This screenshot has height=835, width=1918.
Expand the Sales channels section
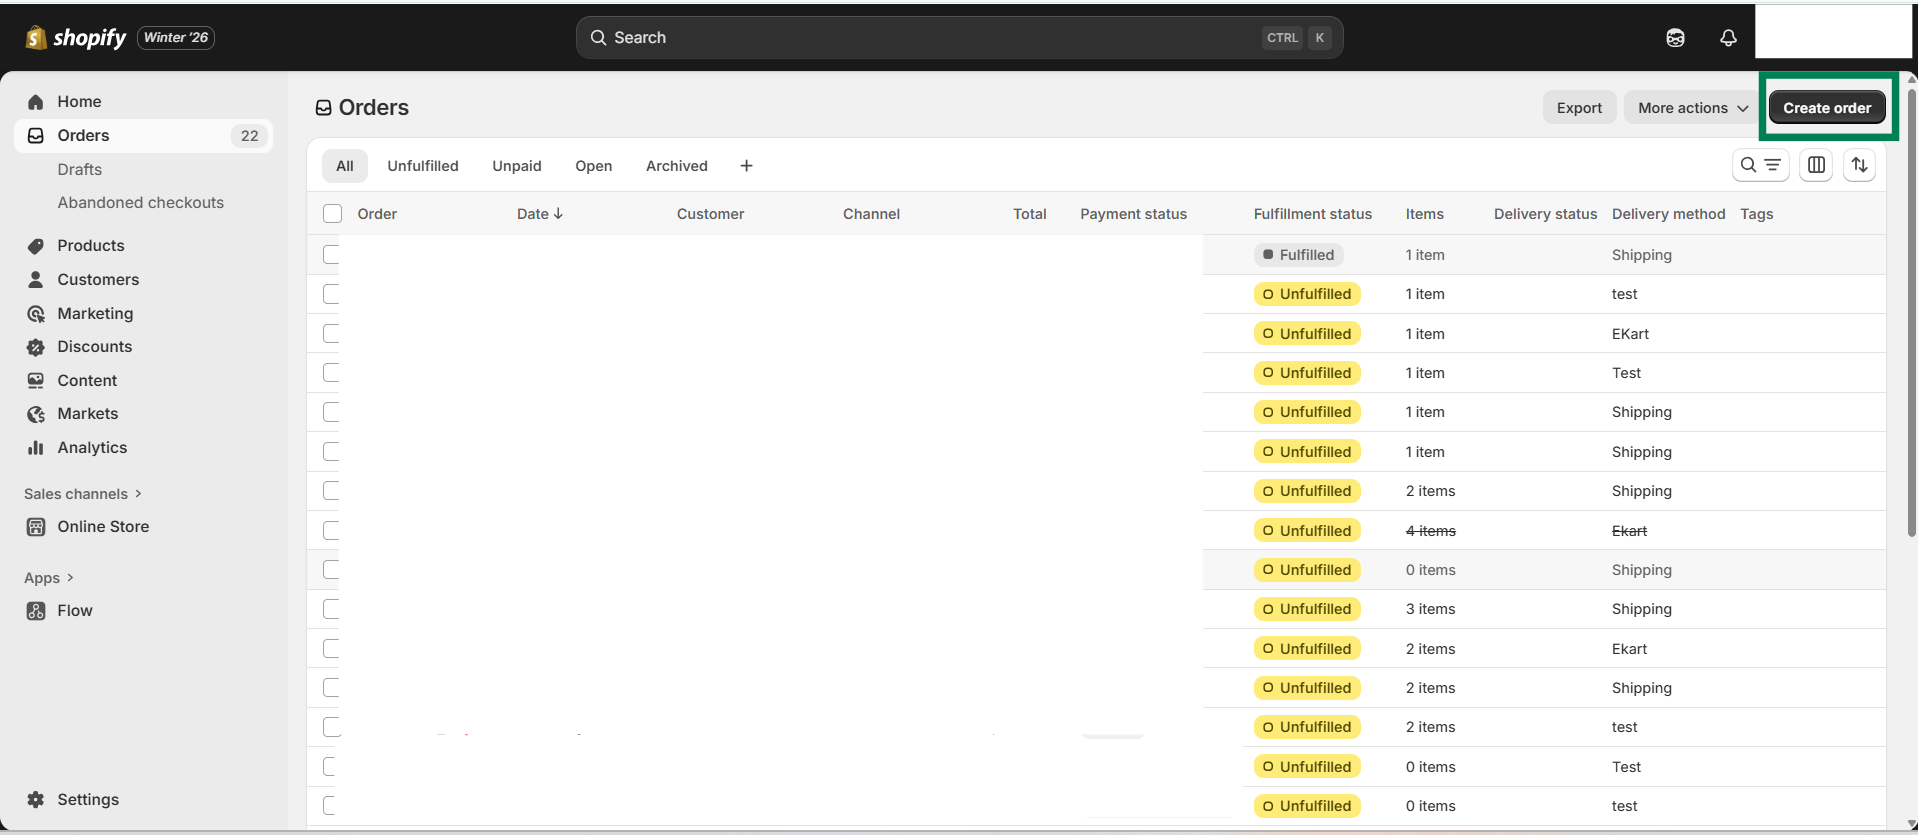tap(83, 494)
